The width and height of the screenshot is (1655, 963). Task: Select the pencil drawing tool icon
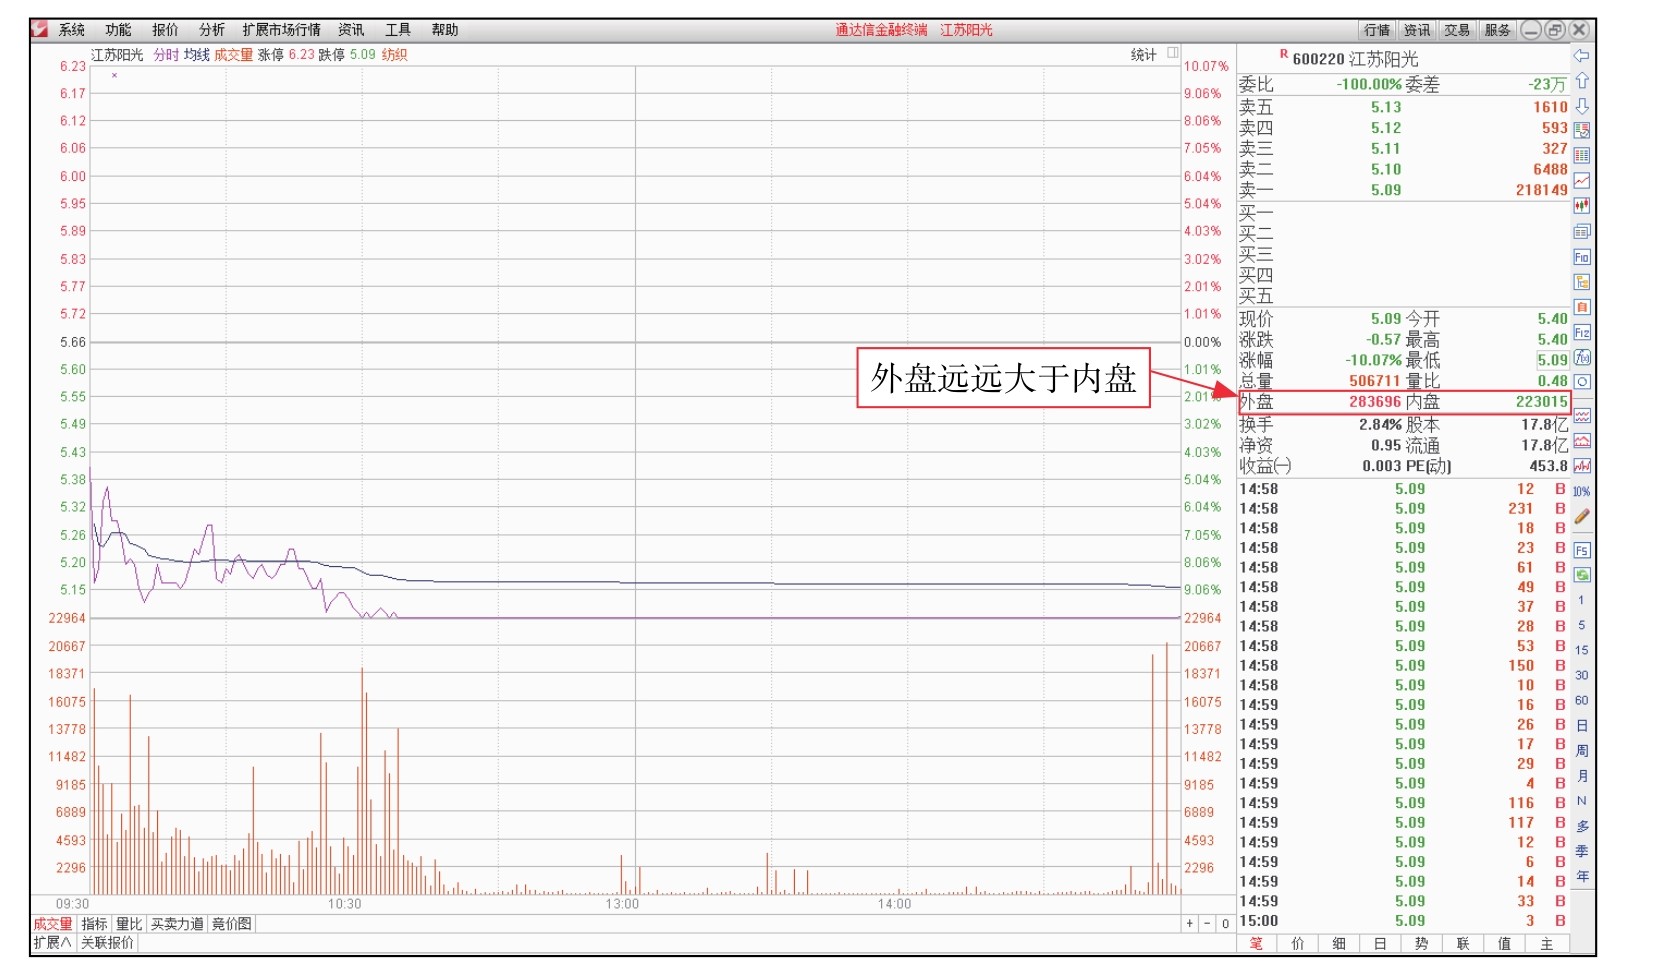[x=1581, y=517]
